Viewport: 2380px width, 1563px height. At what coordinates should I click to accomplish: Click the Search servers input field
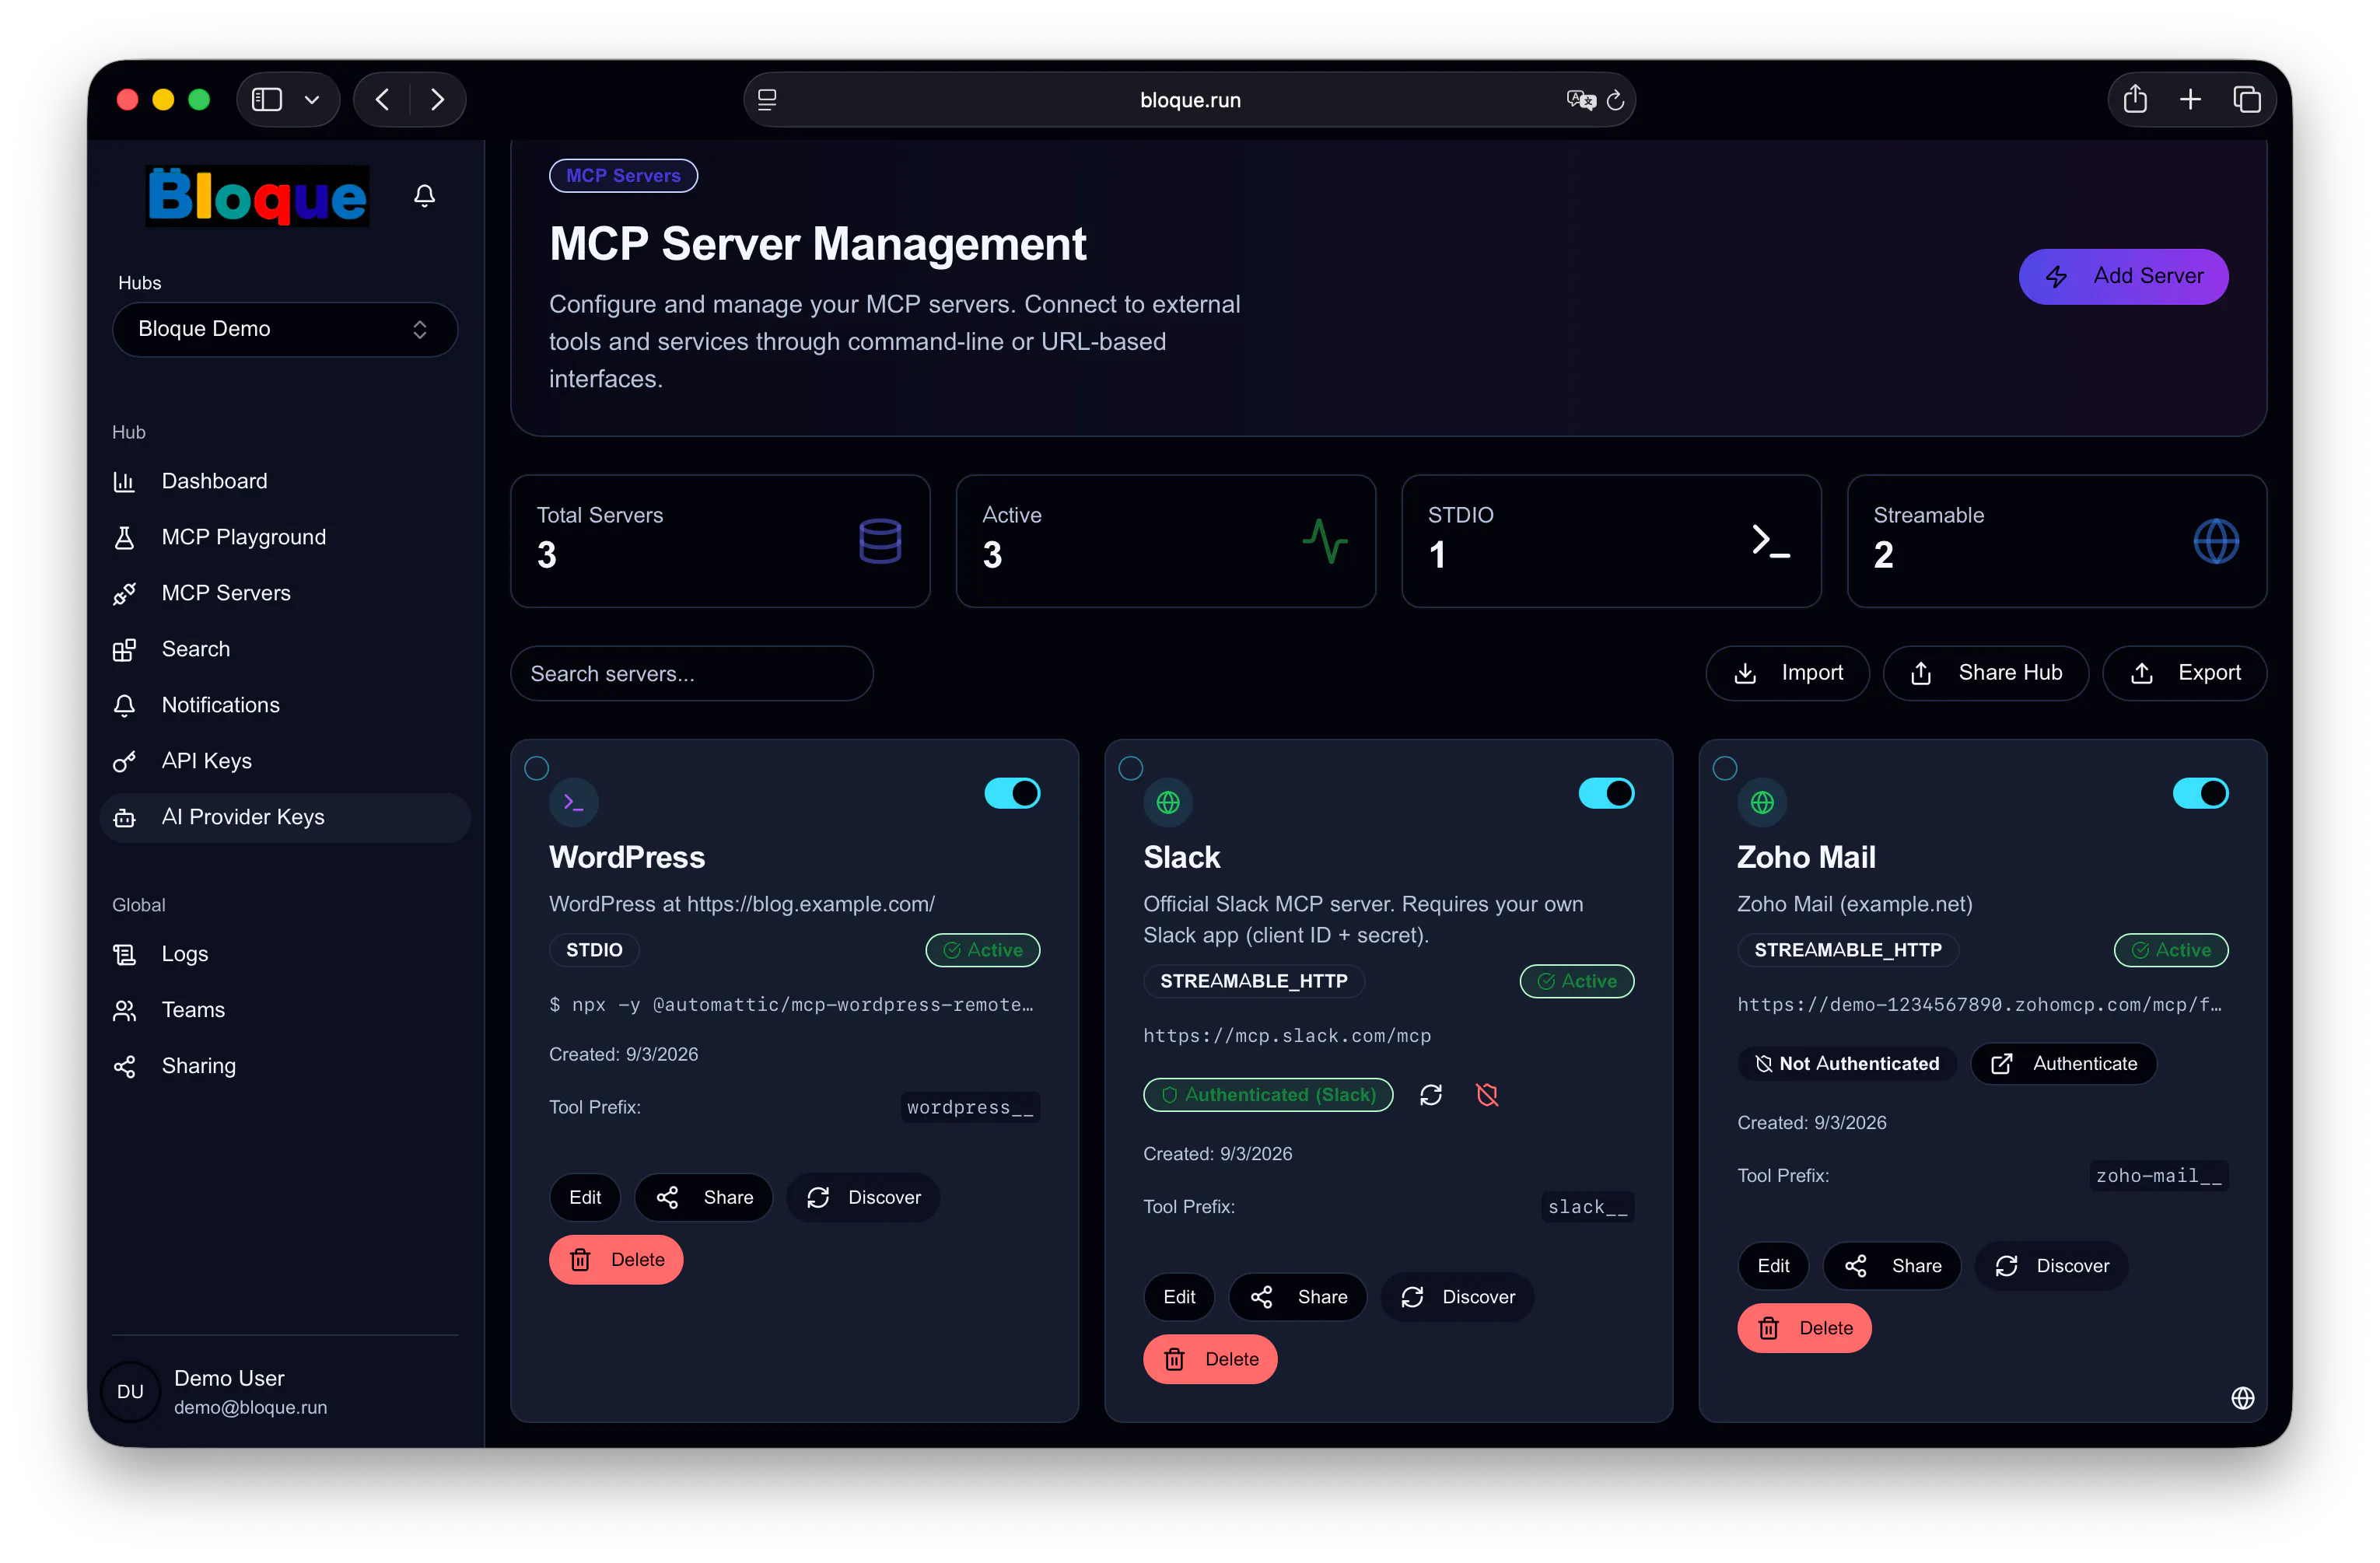tap(692, 674)
